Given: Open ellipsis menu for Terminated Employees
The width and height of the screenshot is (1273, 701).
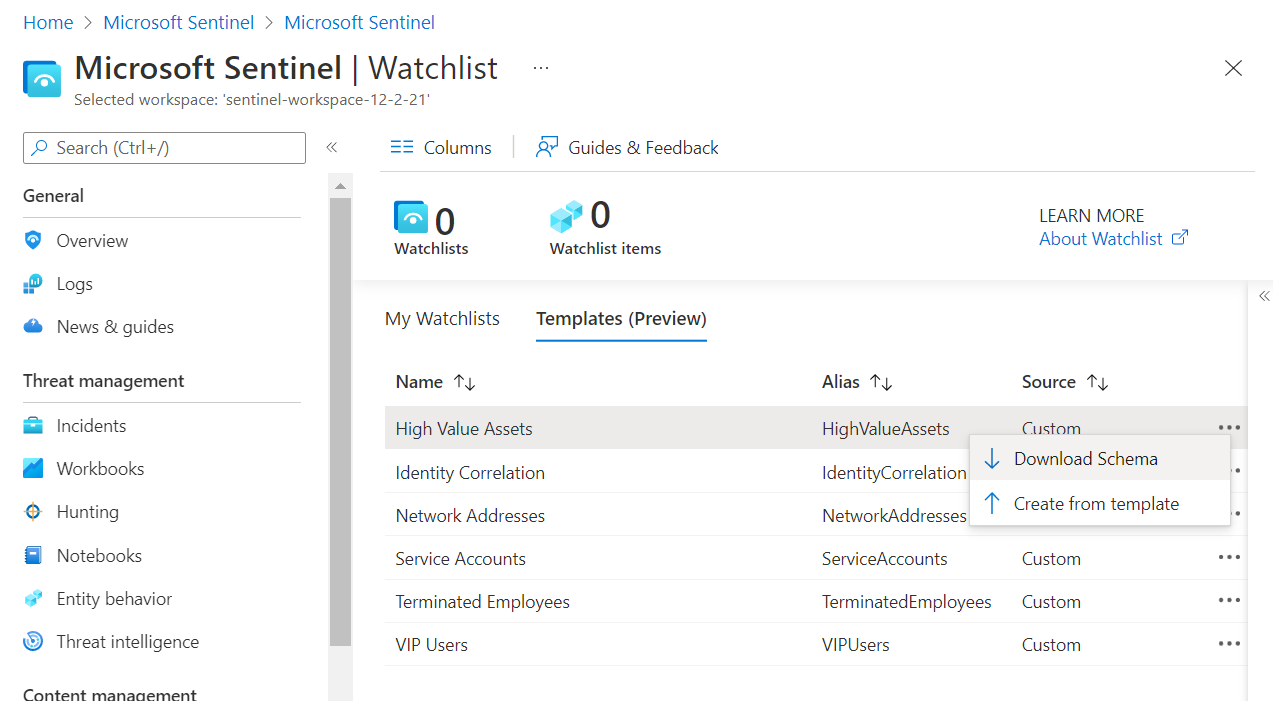Looking at the screenshot, I should pyautogui.click(x=1229, y=601).
